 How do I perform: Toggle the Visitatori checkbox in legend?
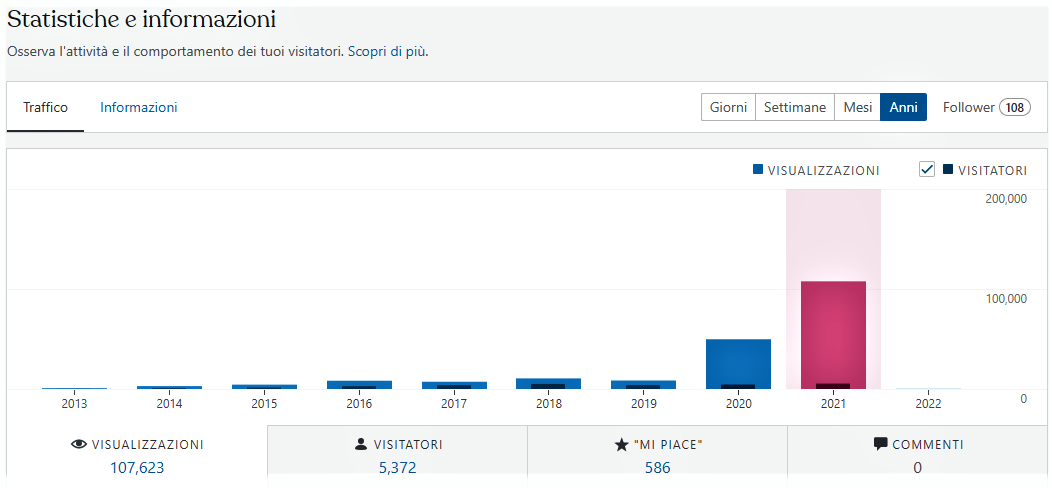point(927,170)
